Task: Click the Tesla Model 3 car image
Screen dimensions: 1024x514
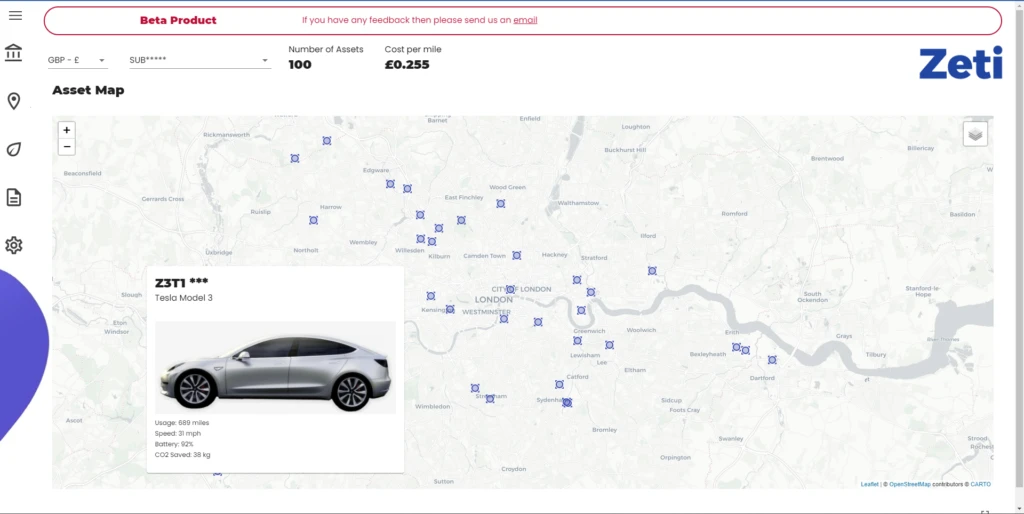Action: click(275, 367)
